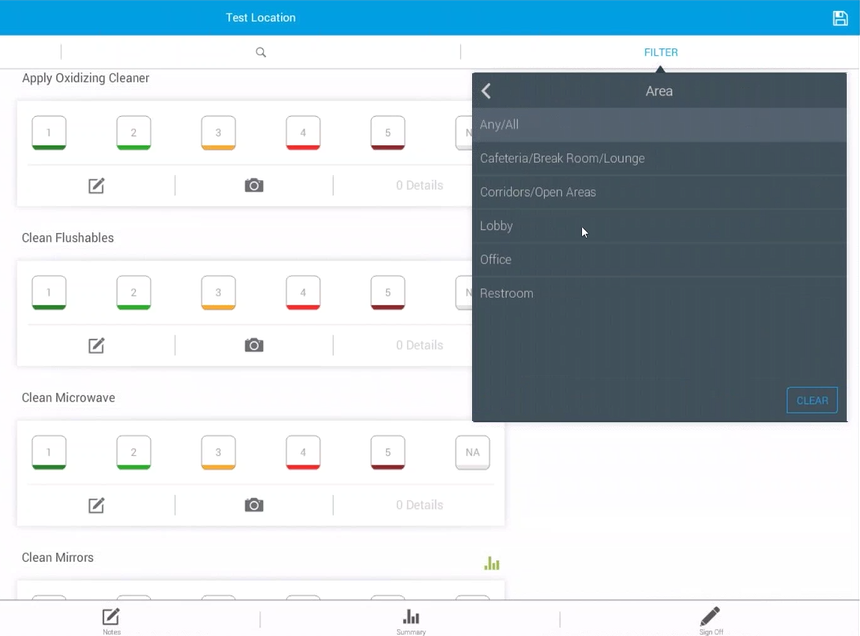Add a note for Apply Oxidizing Cleaner
860x636 pixels.
tap(96, 185)
